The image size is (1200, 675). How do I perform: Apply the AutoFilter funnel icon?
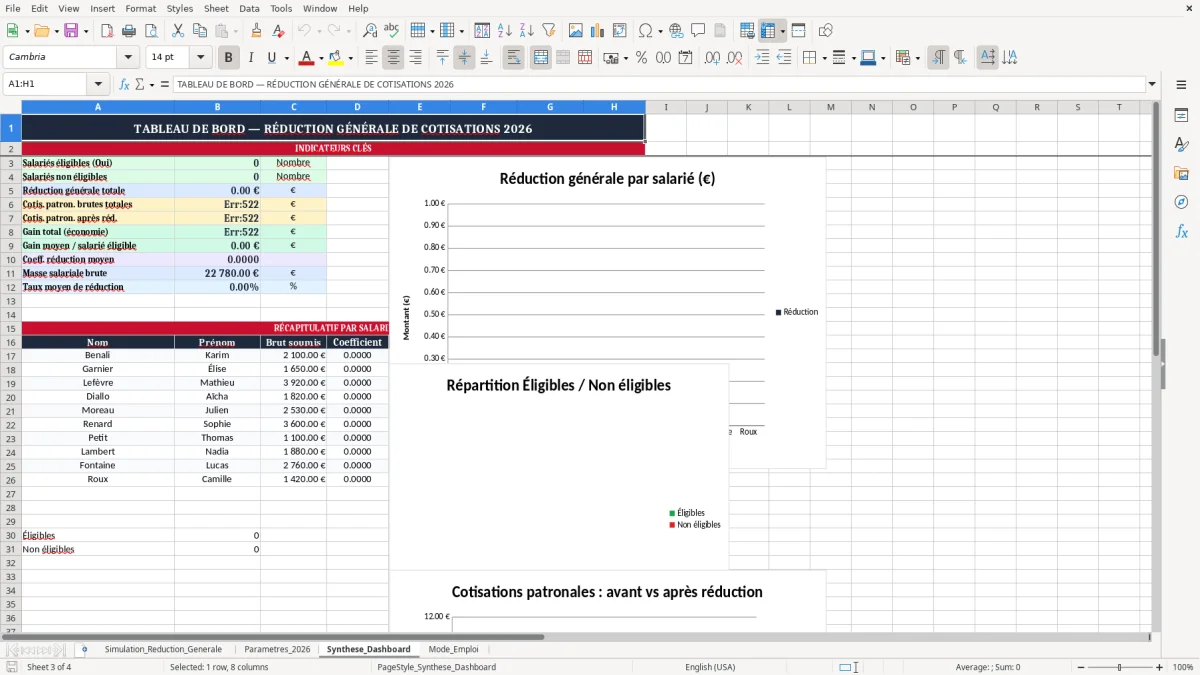(x=548, y=31)
